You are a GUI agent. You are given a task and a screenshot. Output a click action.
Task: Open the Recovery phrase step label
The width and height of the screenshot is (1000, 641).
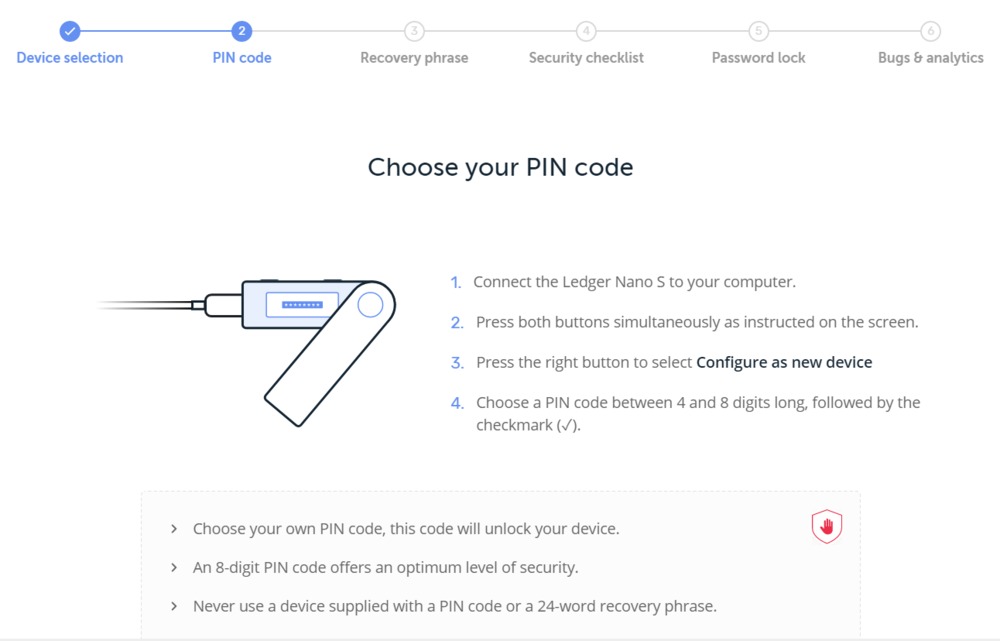pyautogui.click(x=414, y=57)
